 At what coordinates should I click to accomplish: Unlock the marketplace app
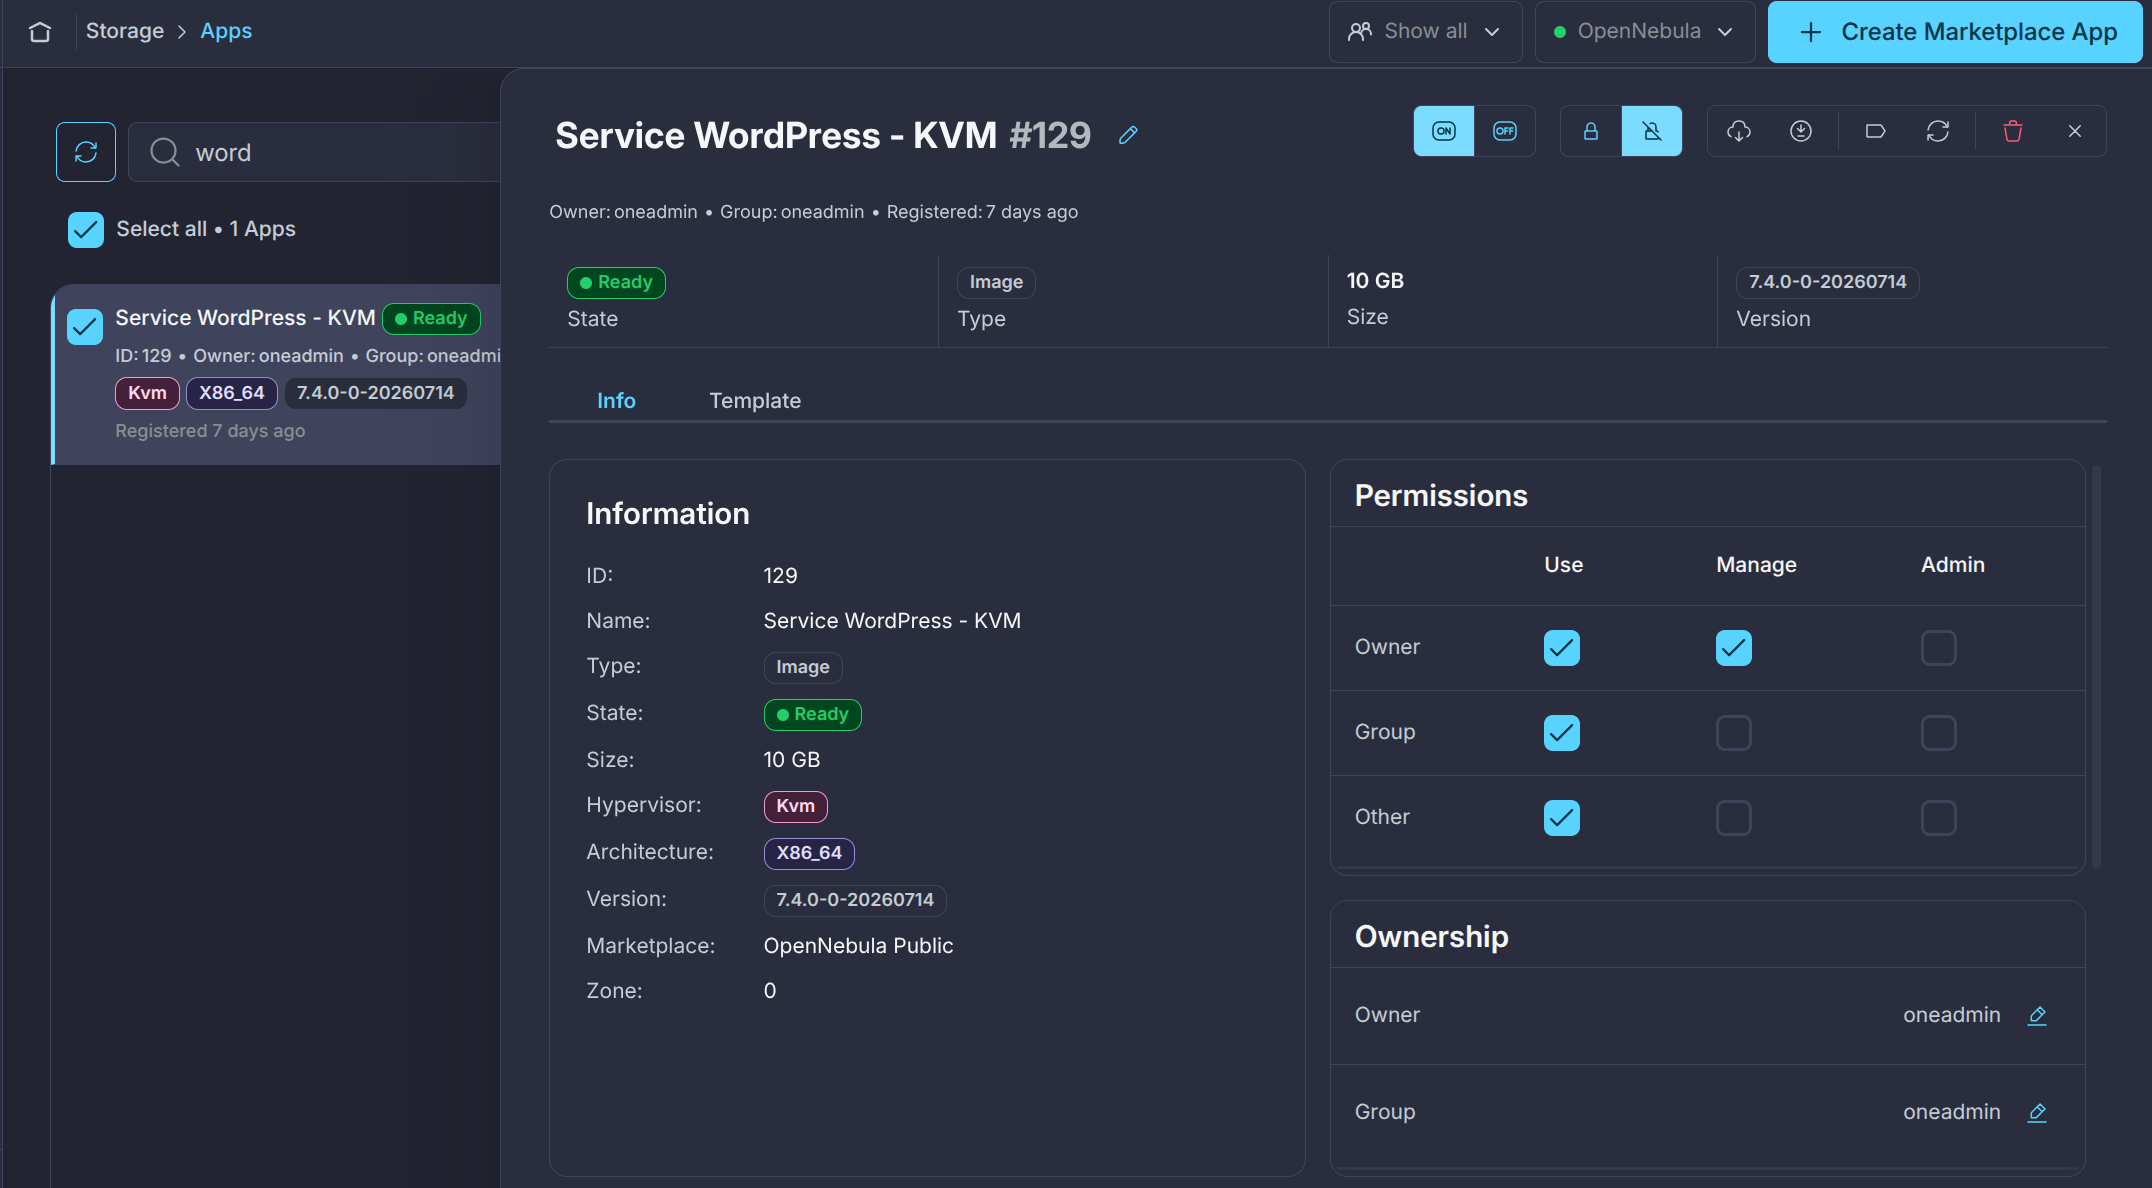coord(1652,131)
